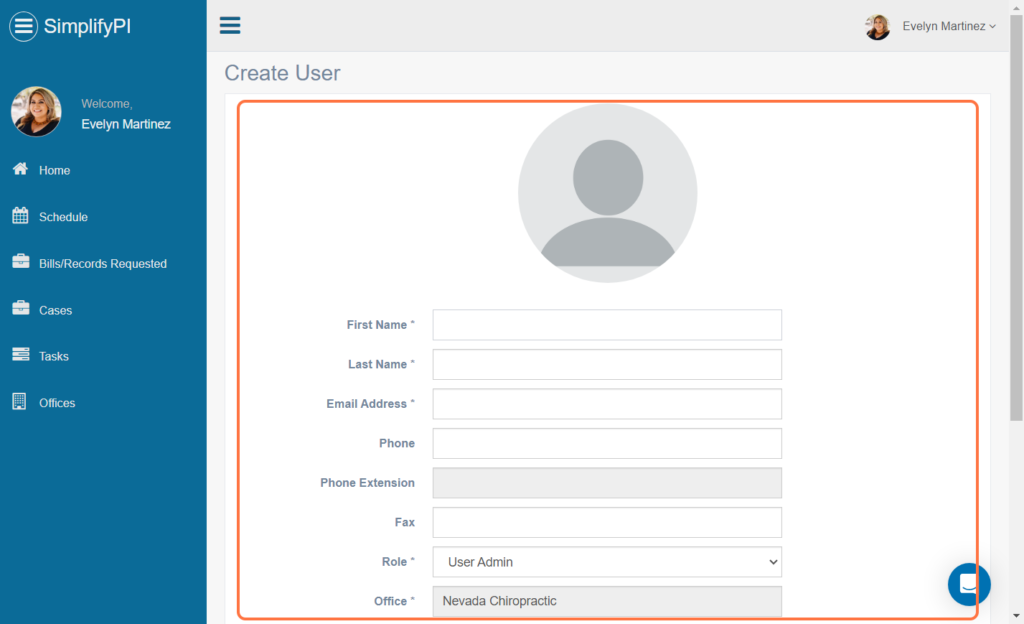This screenshot has width=1024, height=624.
Task: Click the Role label
Action: pyautogui.click(x=398, y=562)
